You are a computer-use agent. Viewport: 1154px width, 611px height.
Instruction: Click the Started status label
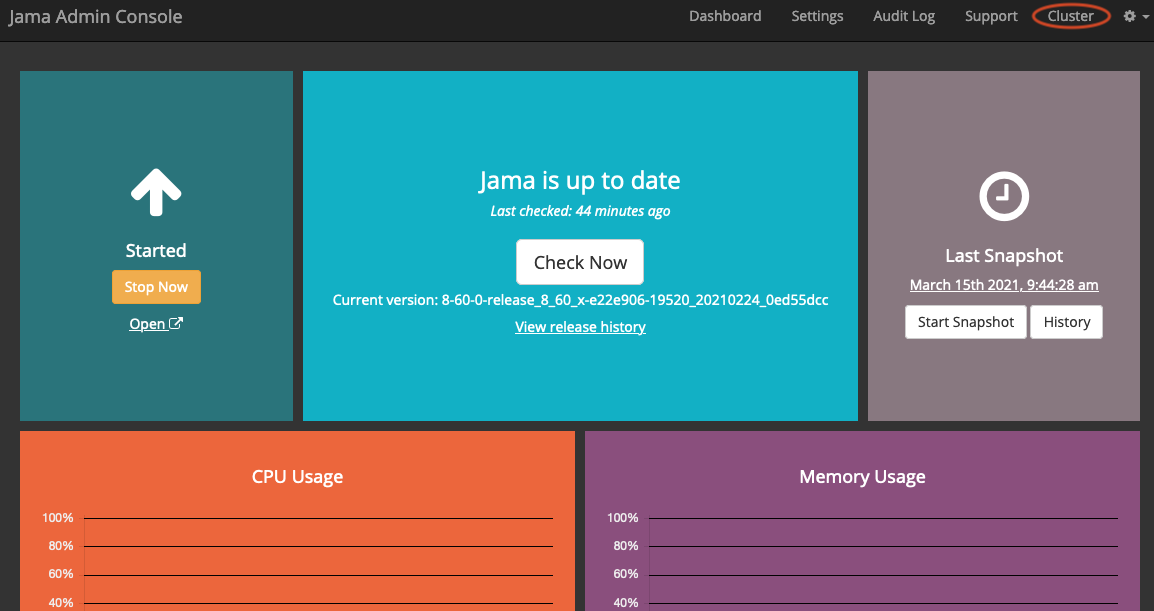156,250
